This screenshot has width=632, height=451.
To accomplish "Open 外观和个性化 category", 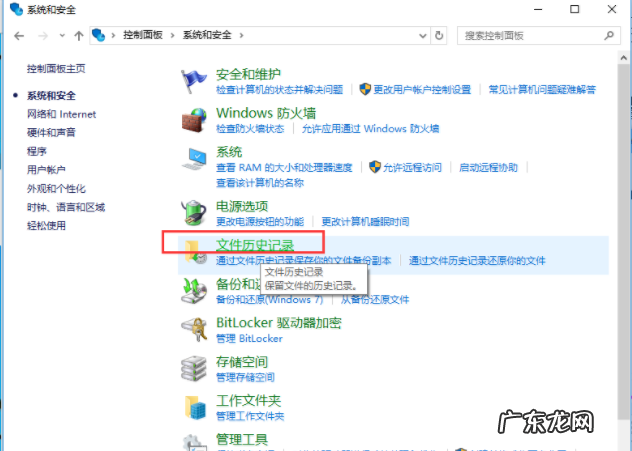I will 56,188.
